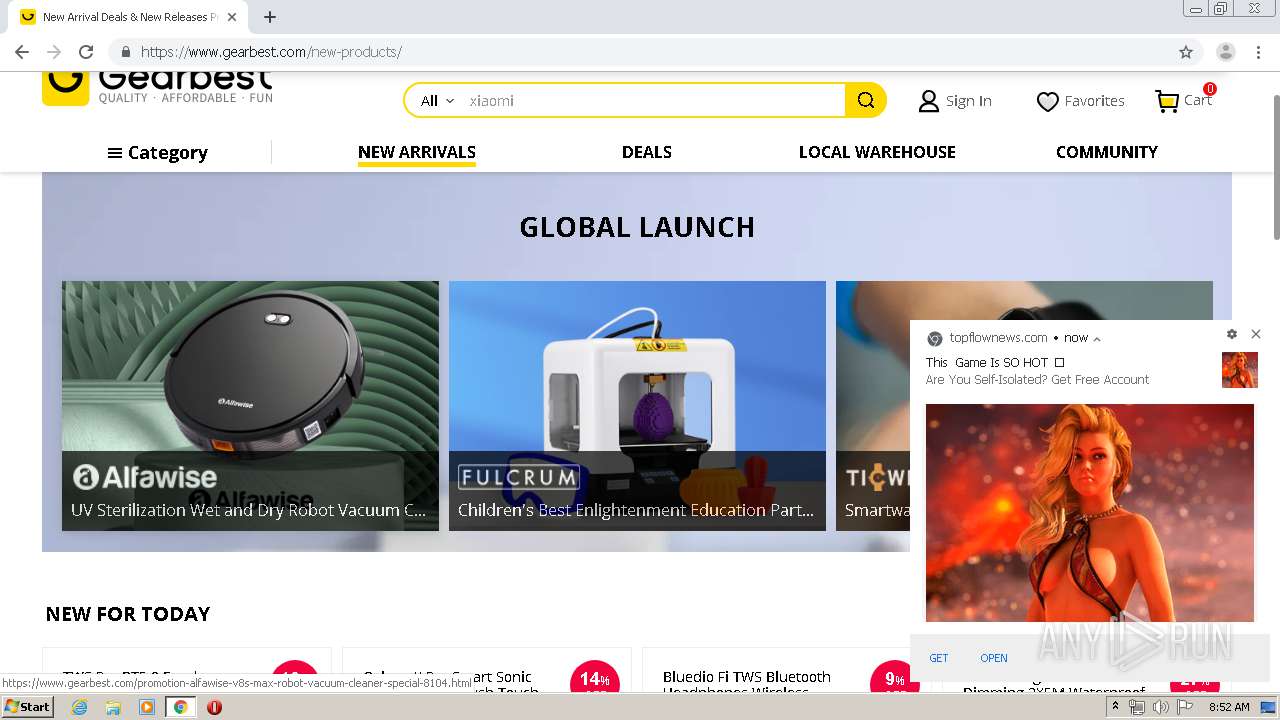Click Bluedio Fi TWS Bluetooth product title
Image resolution: width=1280 pixels, height=720 pixels.
pos(747,682)
